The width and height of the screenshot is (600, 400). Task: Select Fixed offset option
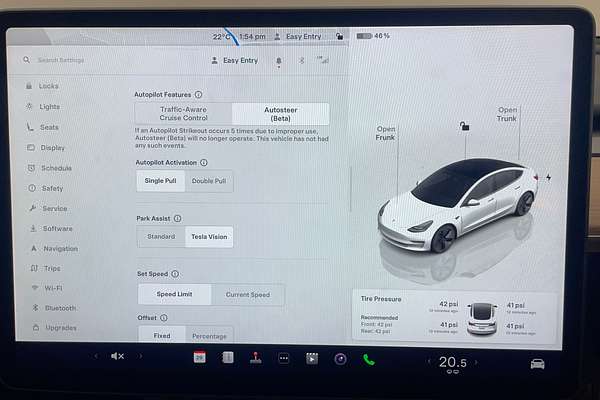click(162, 335)
